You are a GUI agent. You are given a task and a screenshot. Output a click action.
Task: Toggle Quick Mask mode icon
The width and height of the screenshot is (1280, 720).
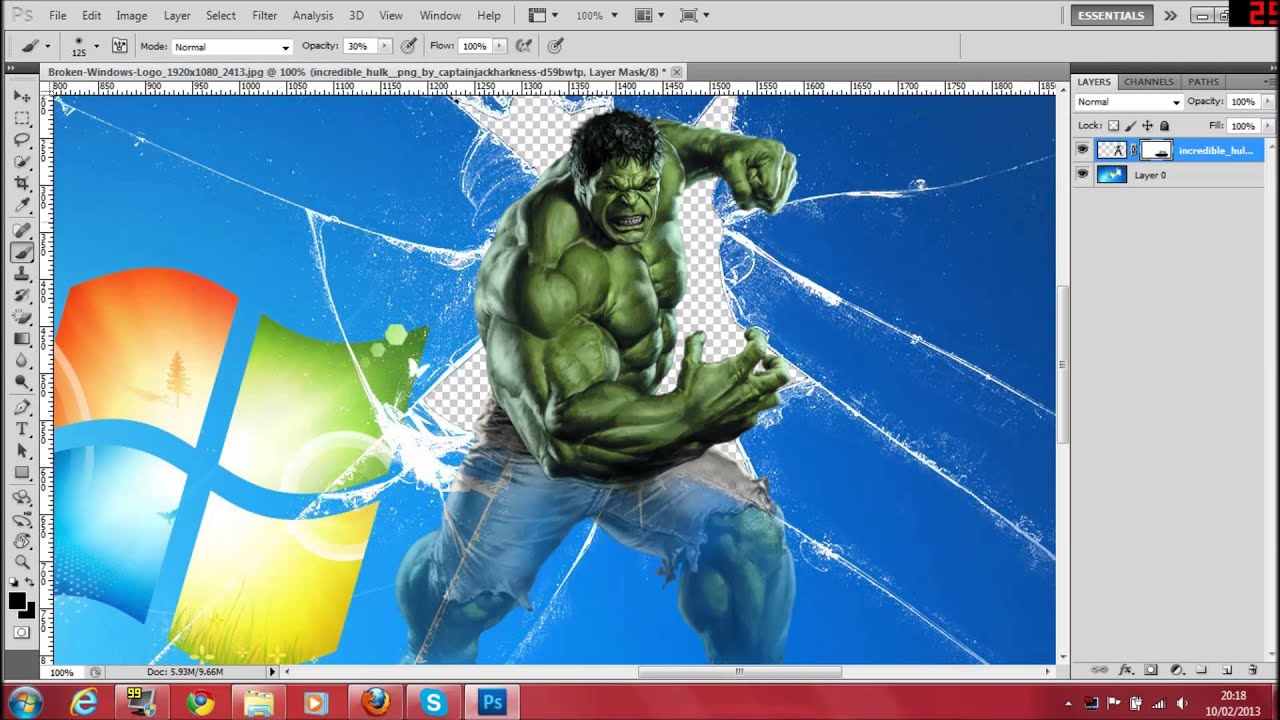tap(21, 632)
